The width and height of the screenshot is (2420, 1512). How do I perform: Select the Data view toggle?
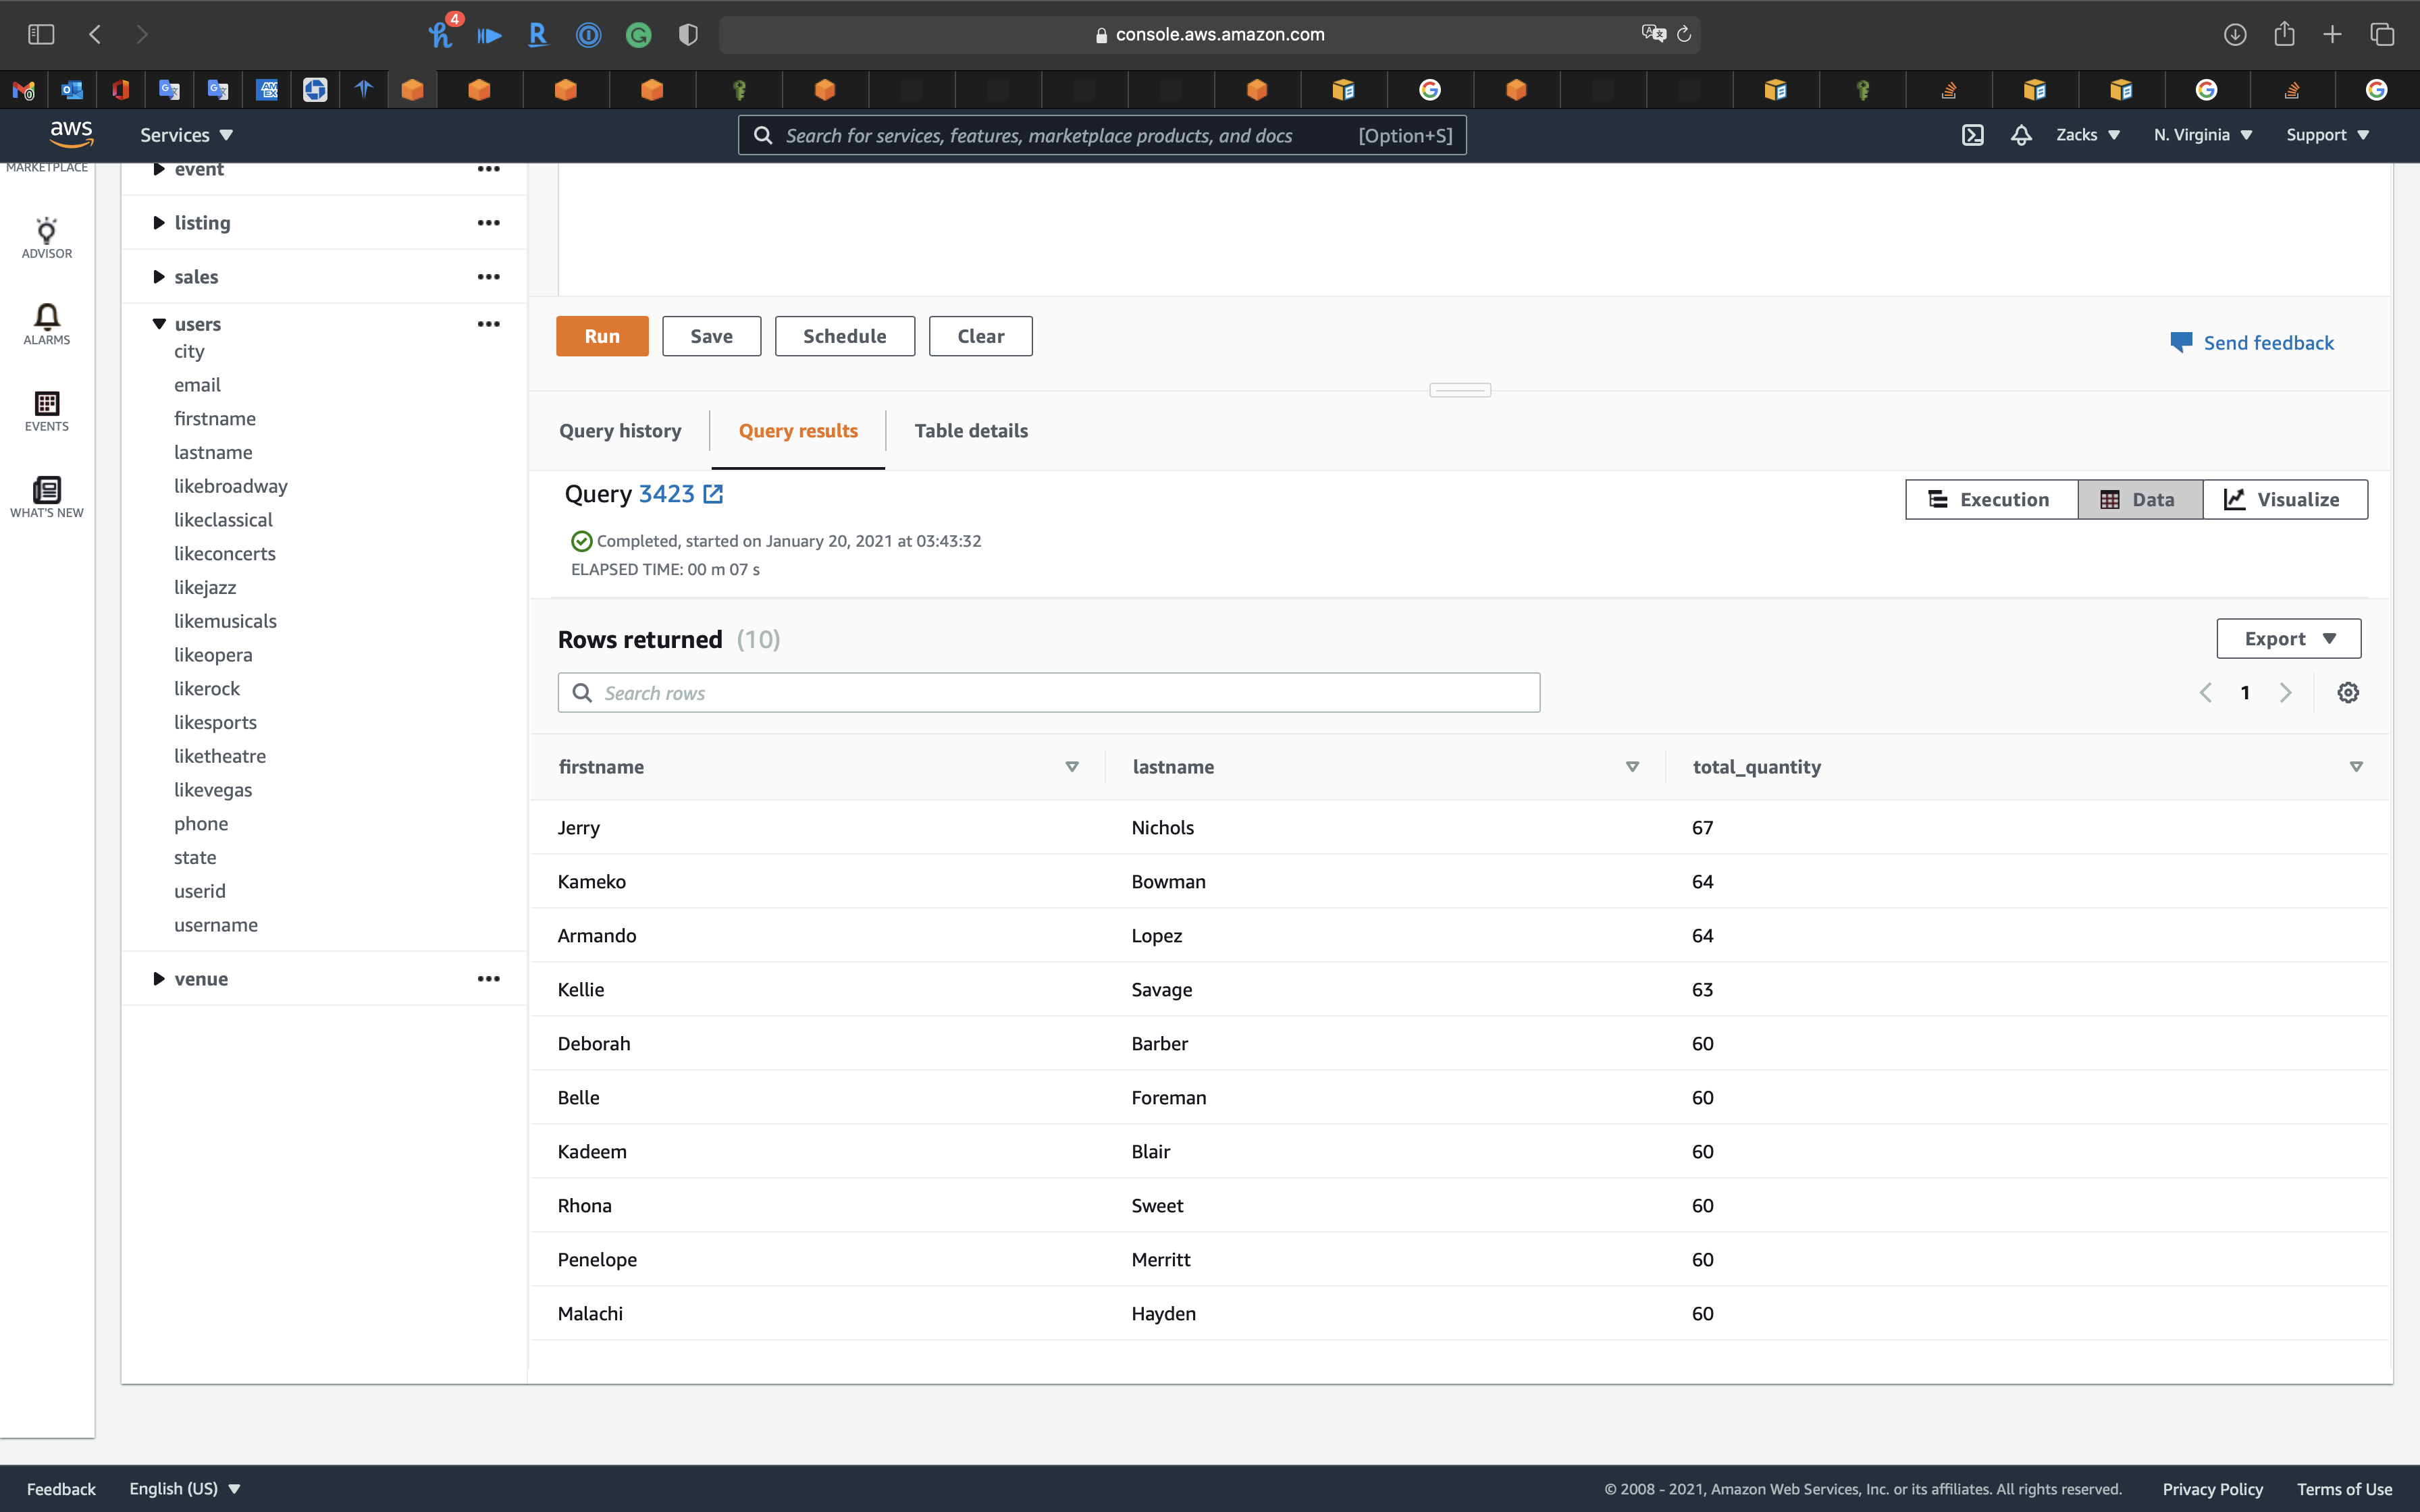tap(2139, 499)
